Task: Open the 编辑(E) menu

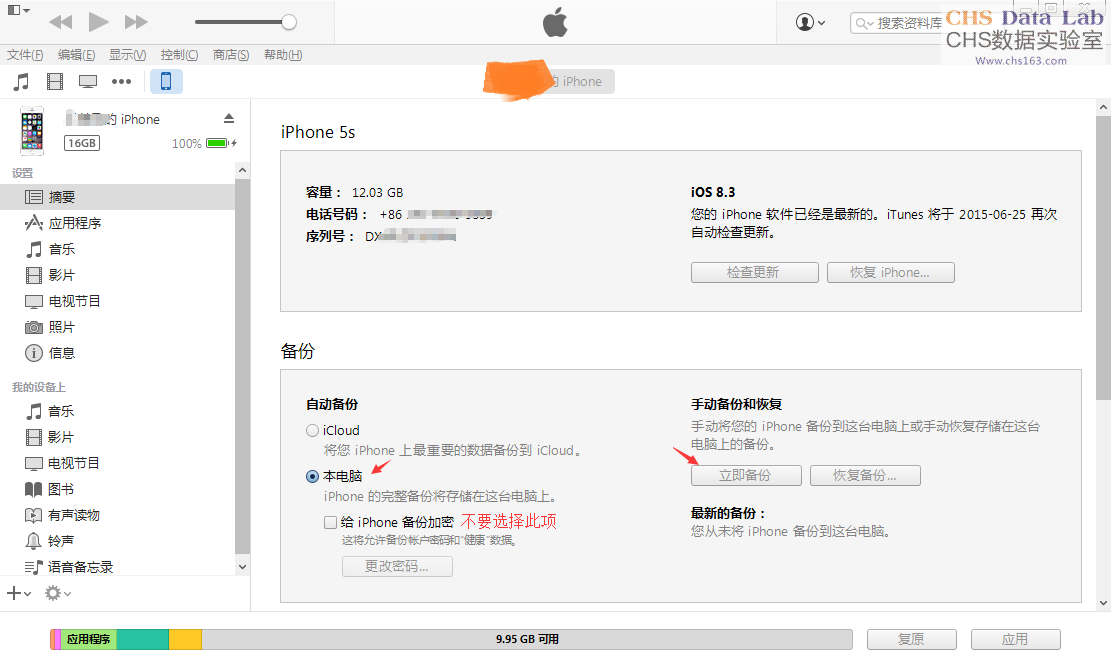Action: click(x=76, y=55)
